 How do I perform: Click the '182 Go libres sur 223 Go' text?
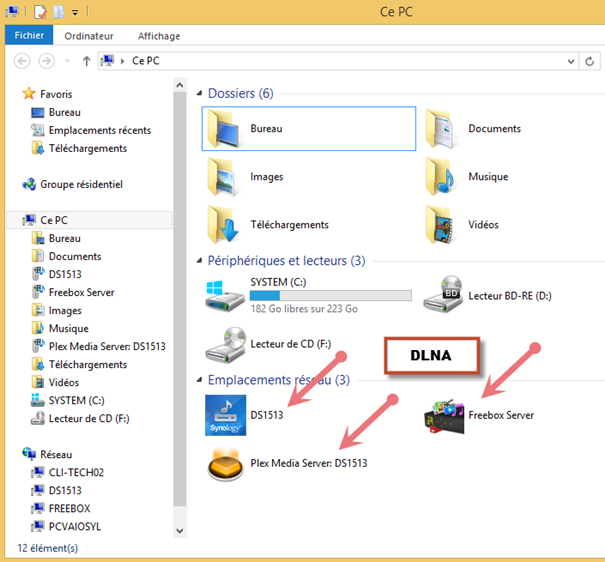pyautogui.click(x=304, y=309)
